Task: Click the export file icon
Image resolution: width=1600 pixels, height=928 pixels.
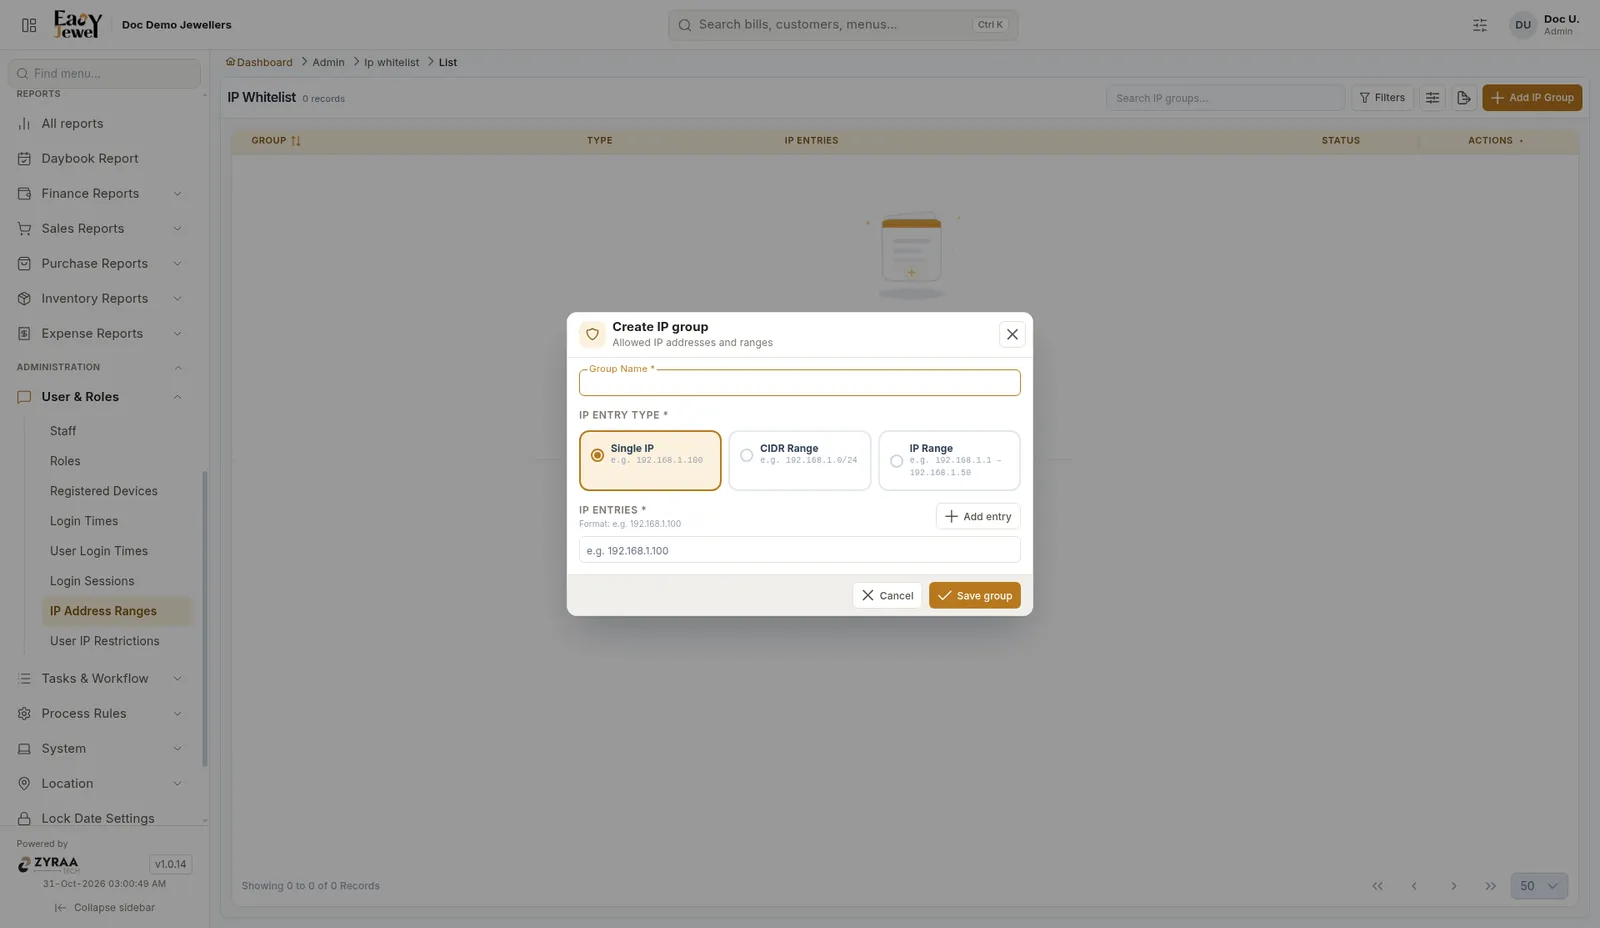Action: (1464, 98)
